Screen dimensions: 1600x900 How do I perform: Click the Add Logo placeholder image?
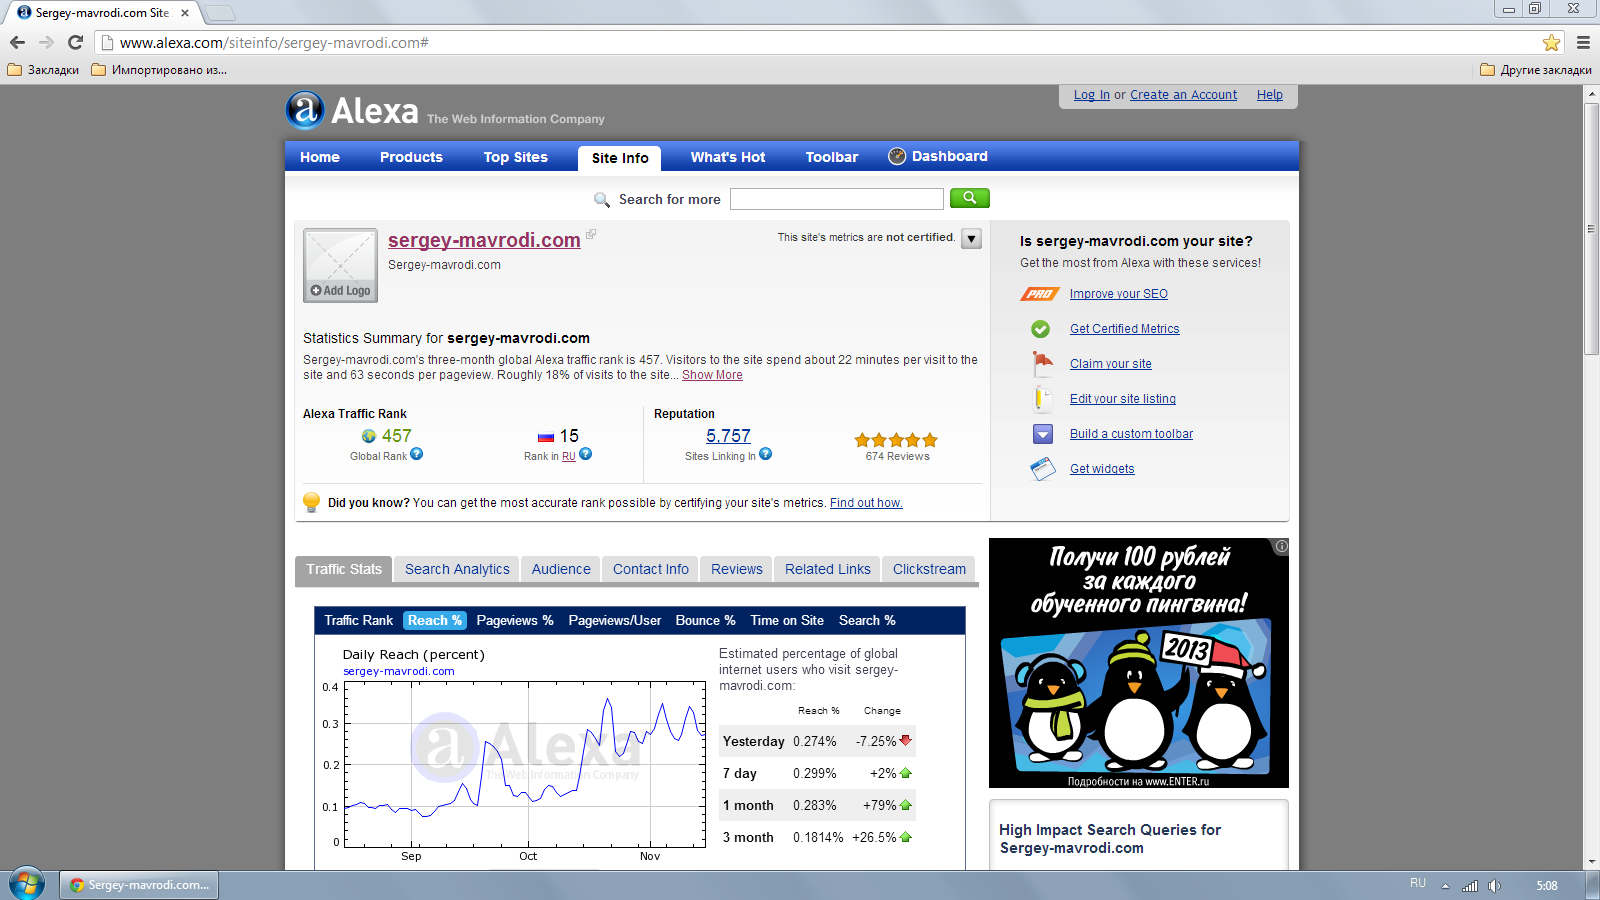pos(340,265)
